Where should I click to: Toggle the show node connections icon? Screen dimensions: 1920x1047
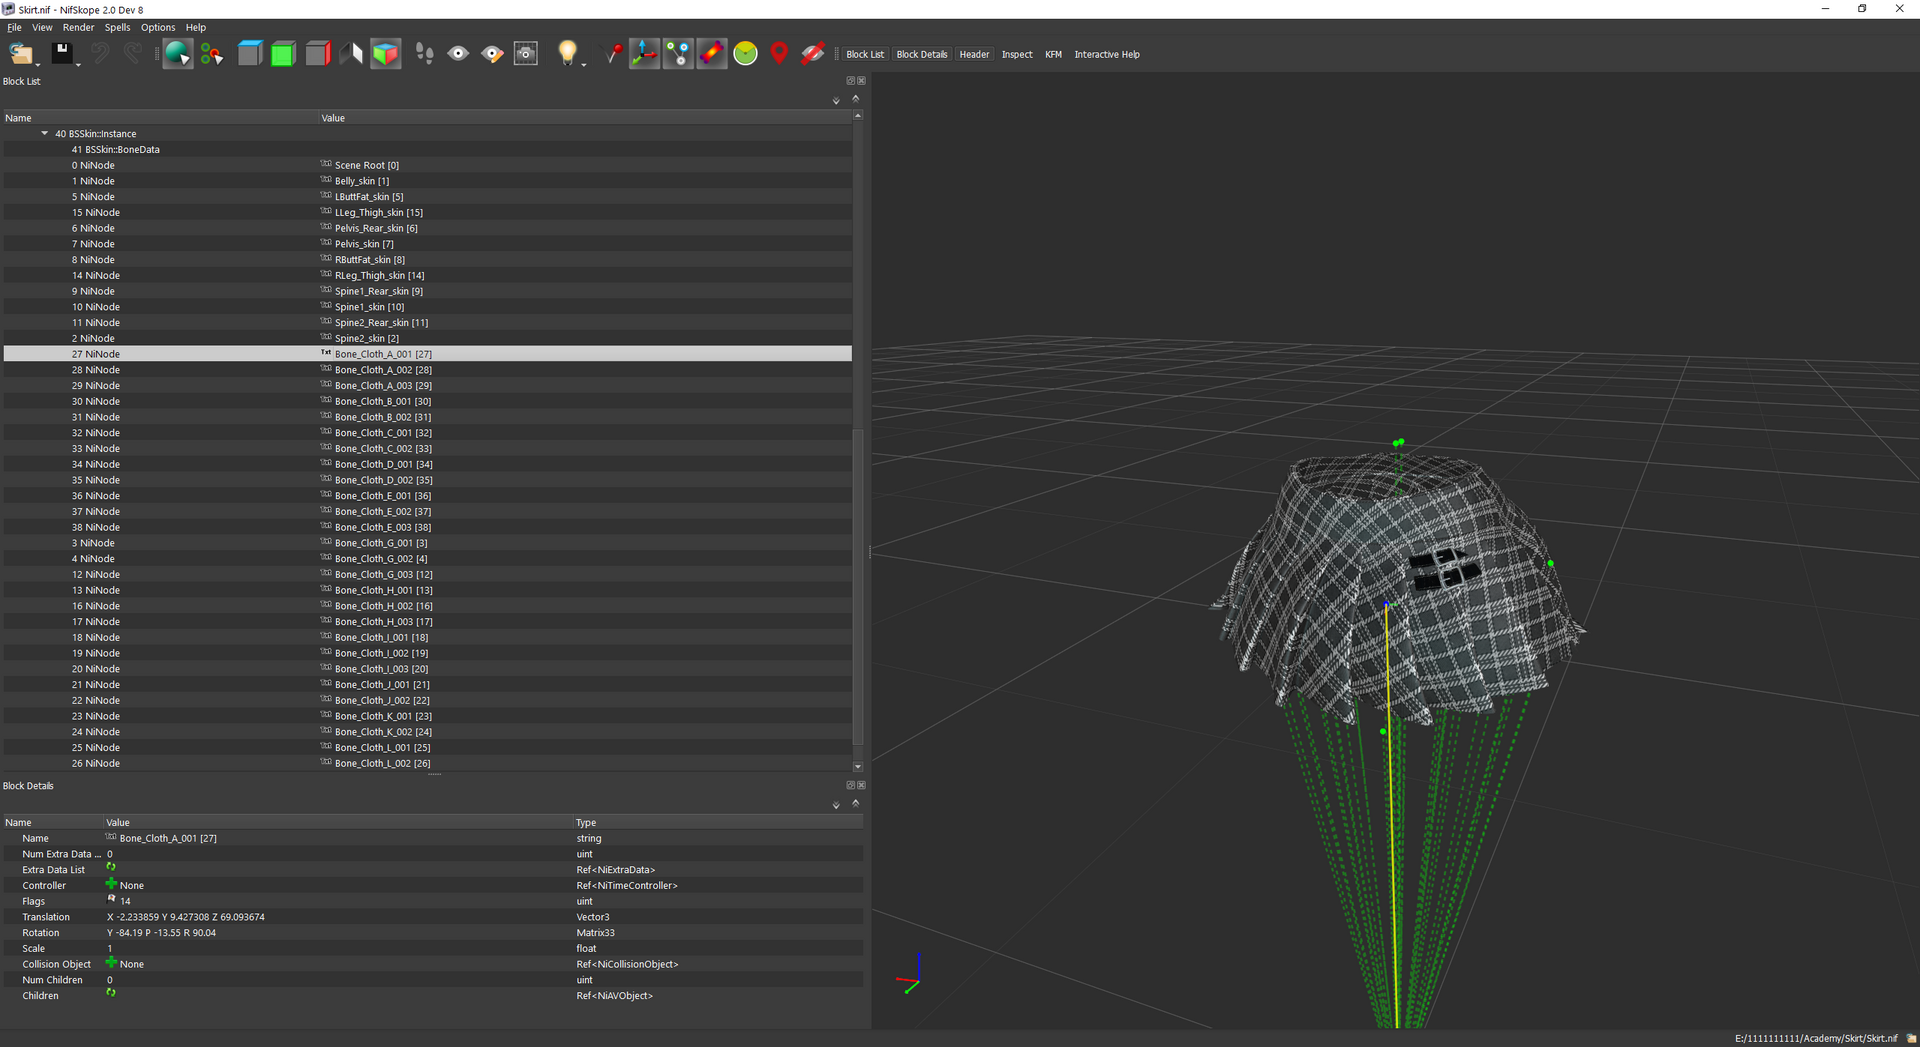coord(678,54)
